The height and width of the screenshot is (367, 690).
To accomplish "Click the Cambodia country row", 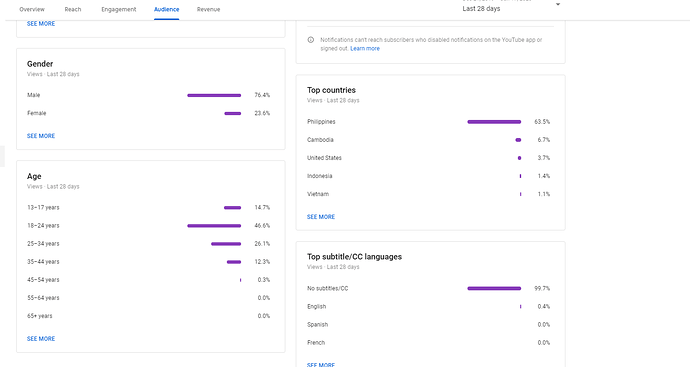I will 429,140.
